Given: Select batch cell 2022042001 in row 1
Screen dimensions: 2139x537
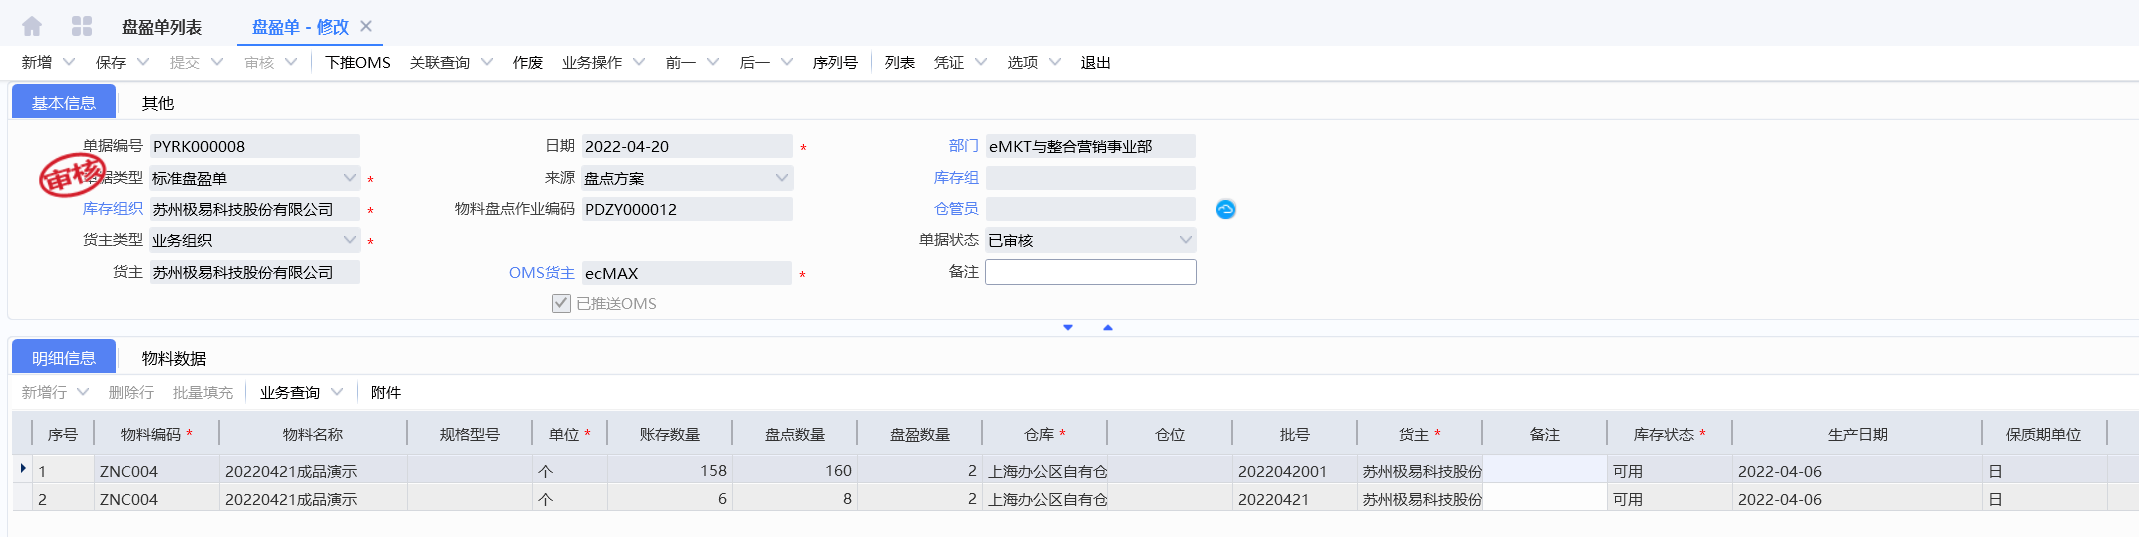Looking at the screenshot, I should click(1294, 471).
